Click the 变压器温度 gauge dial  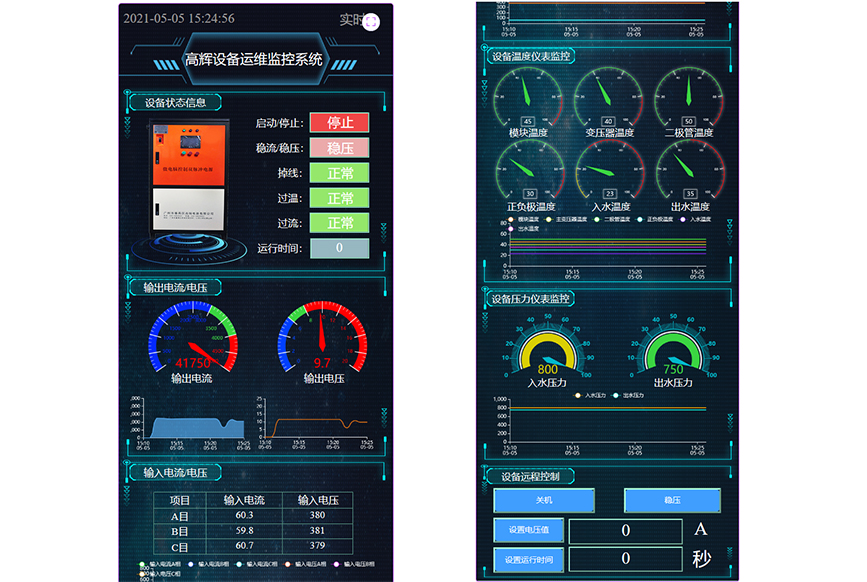609,99
